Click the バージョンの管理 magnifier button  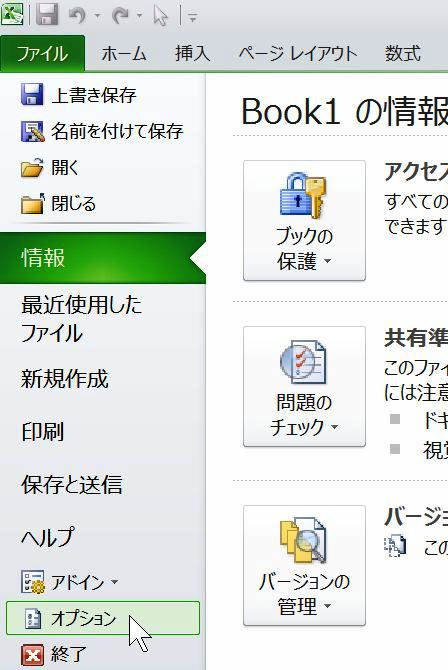(x=304, y=566)
